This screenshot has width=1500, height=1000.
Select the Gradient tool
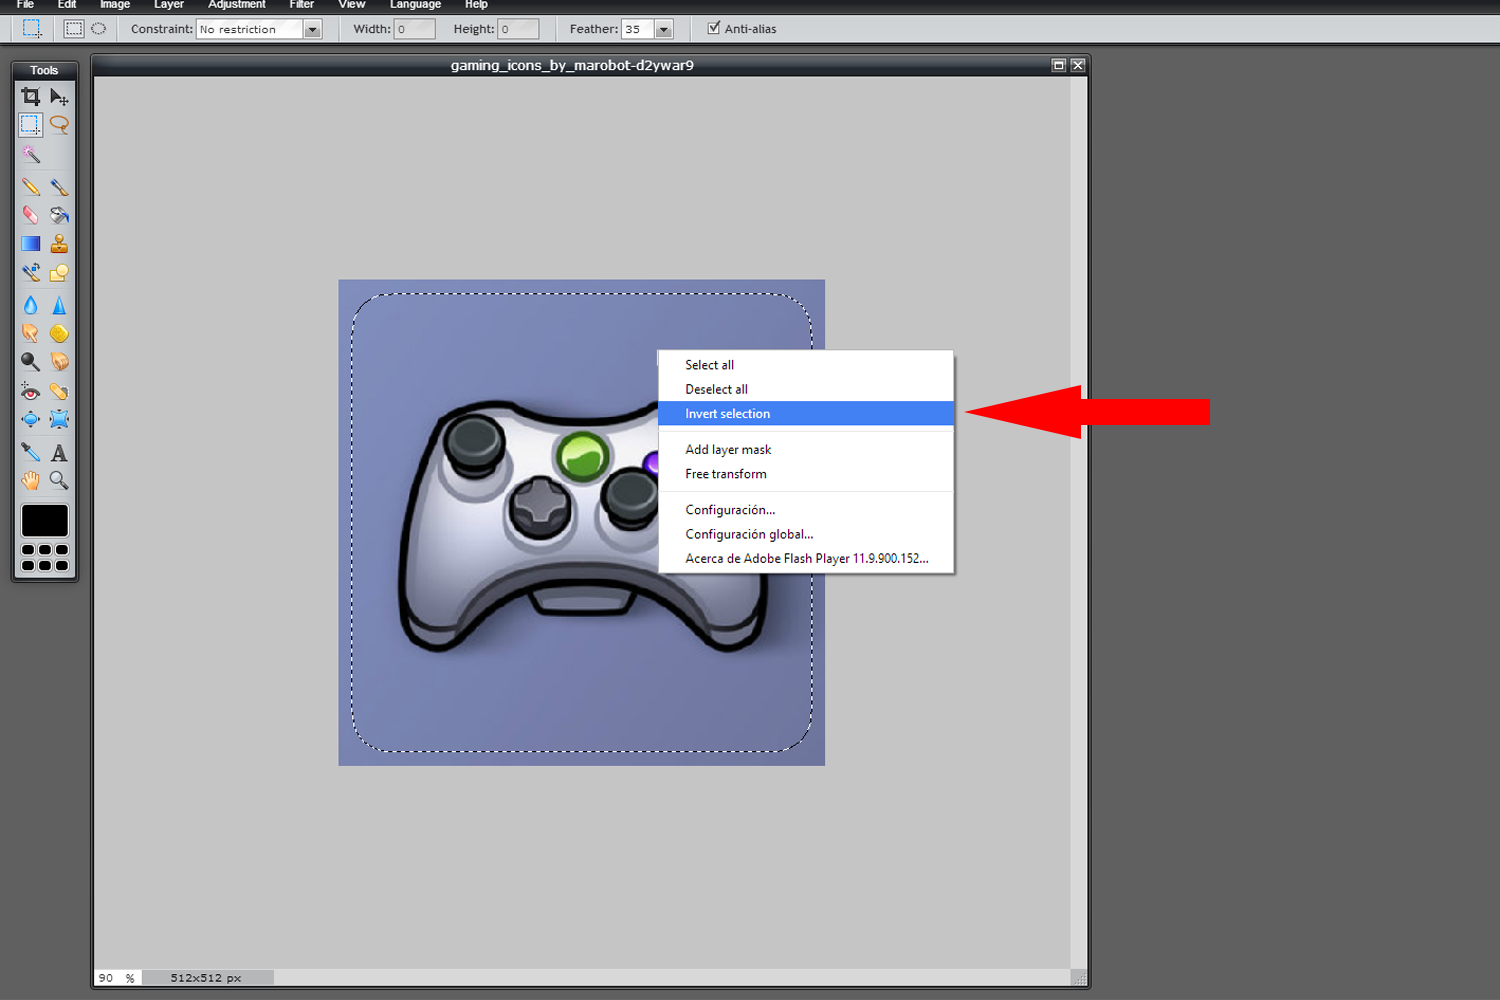point(31,243)
